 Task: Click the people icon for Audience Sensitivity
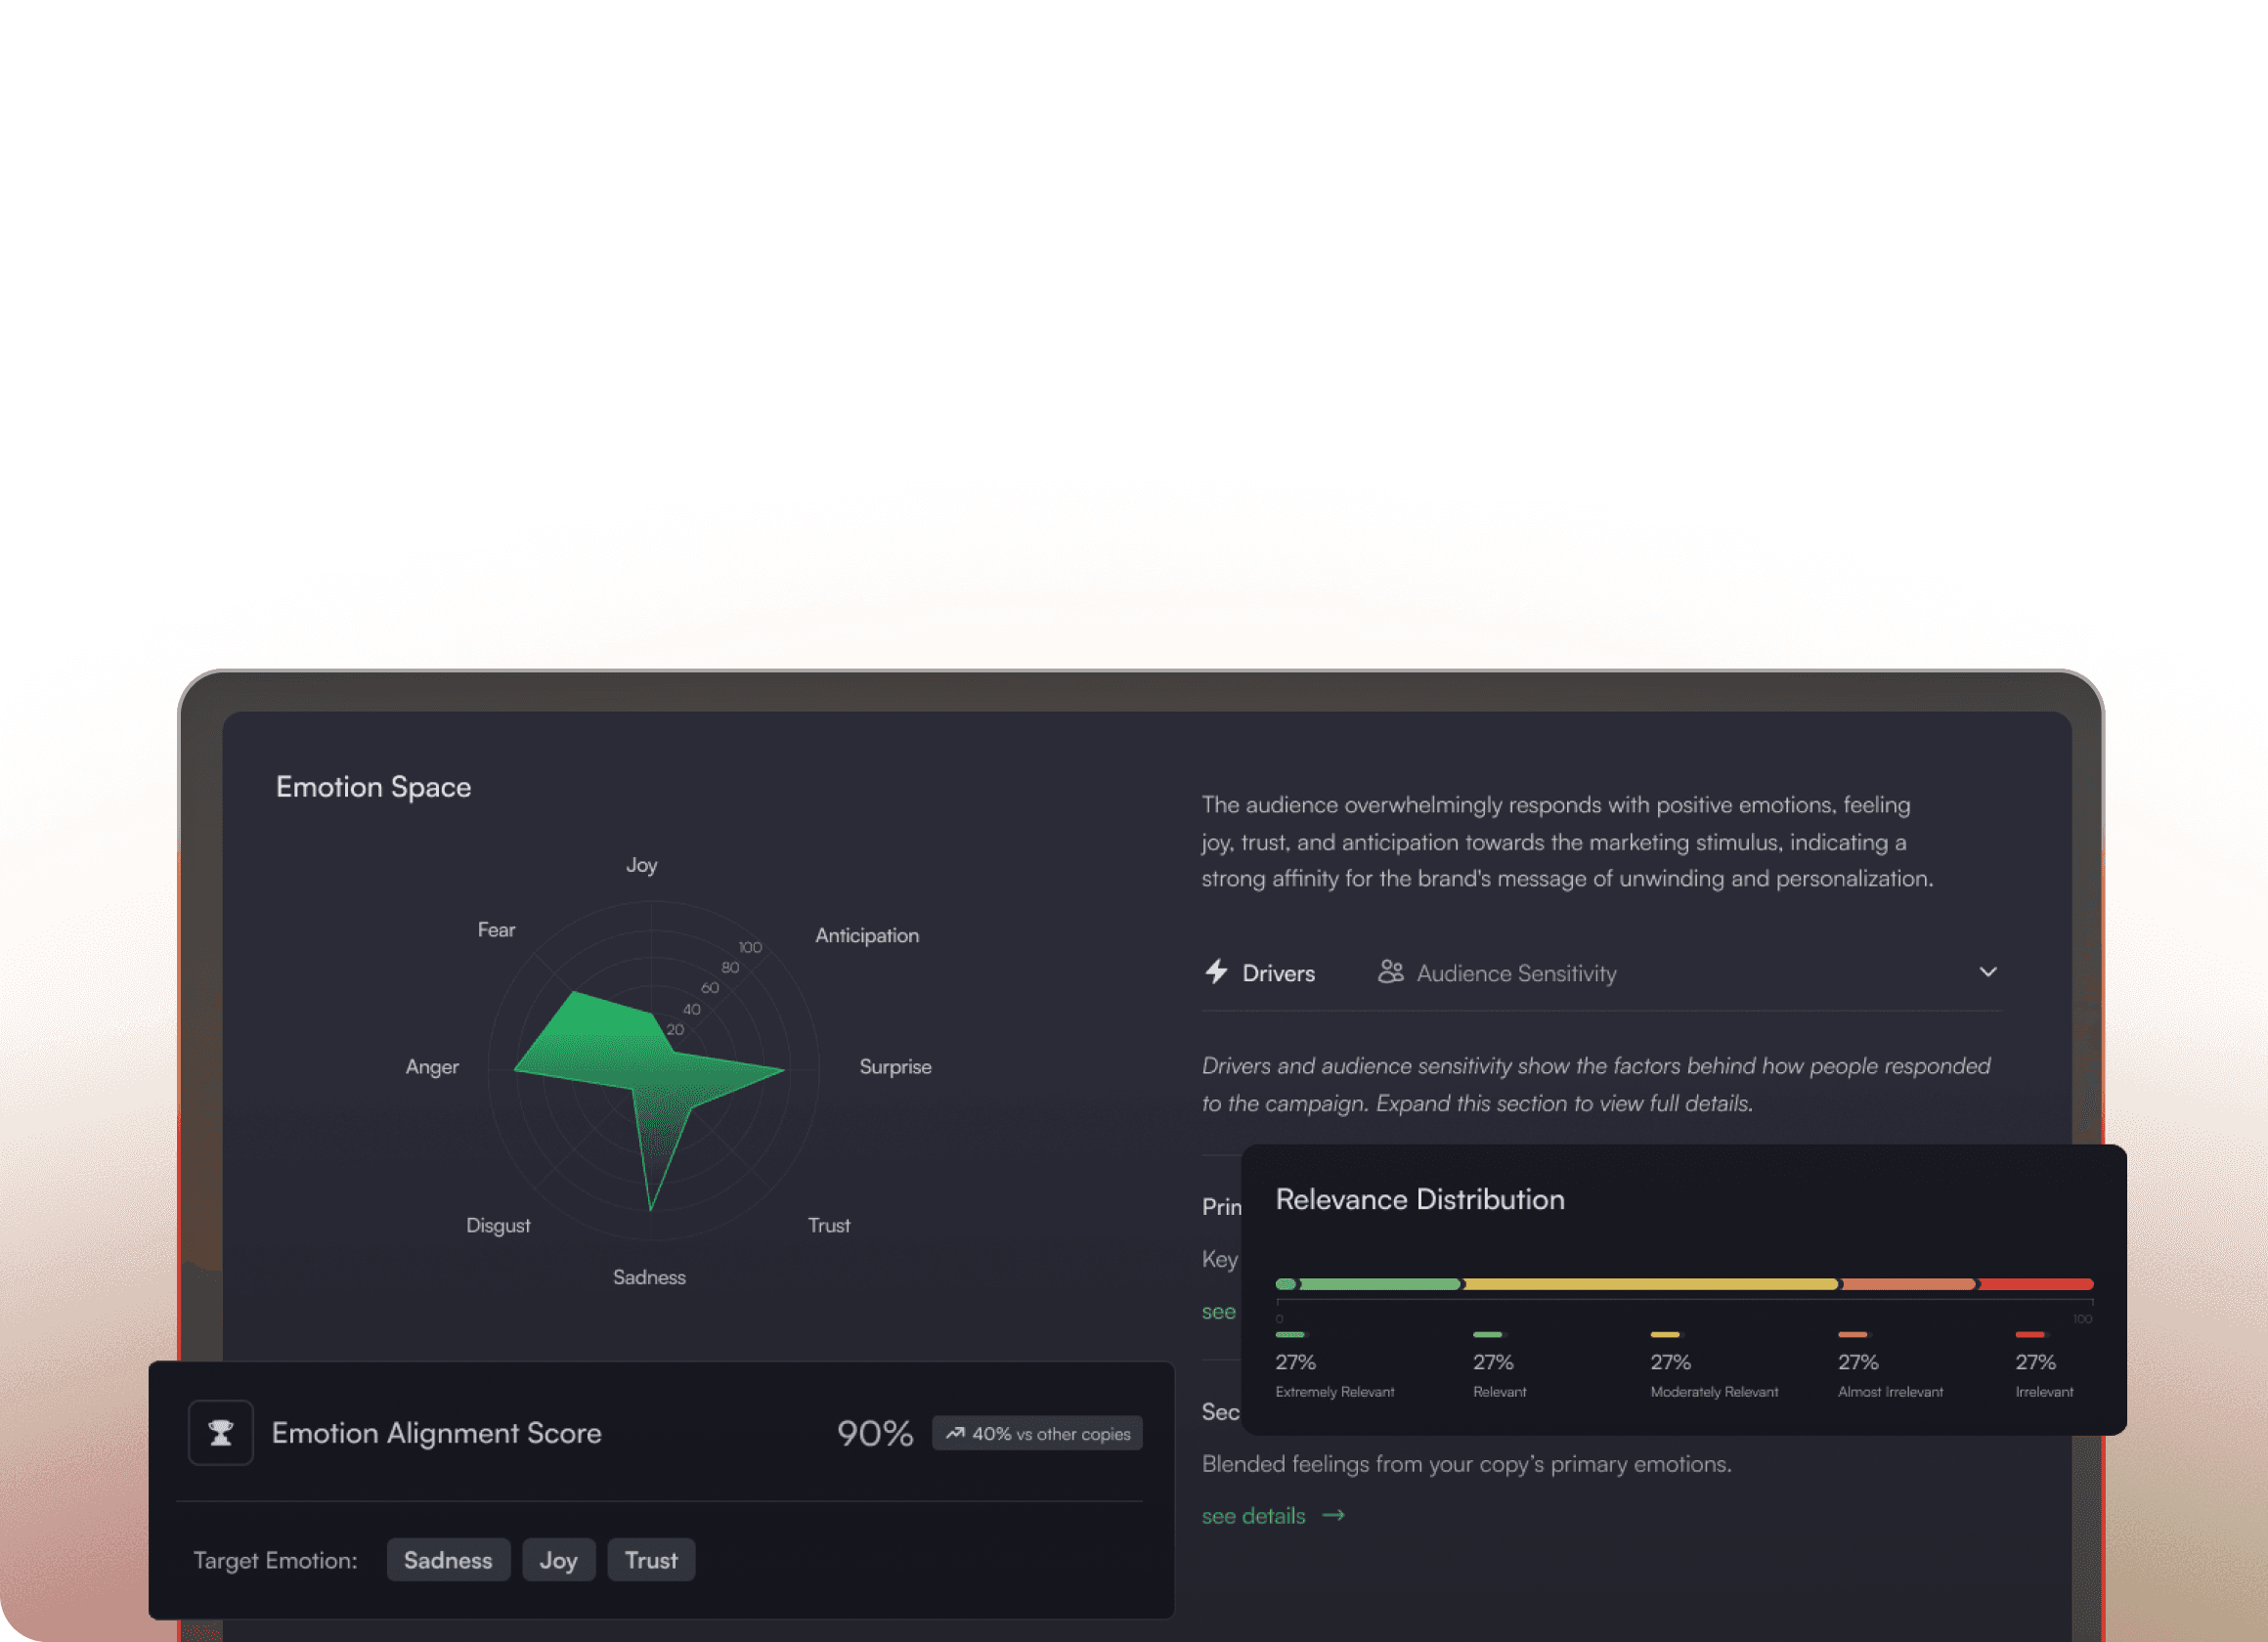coord(1390,971)
